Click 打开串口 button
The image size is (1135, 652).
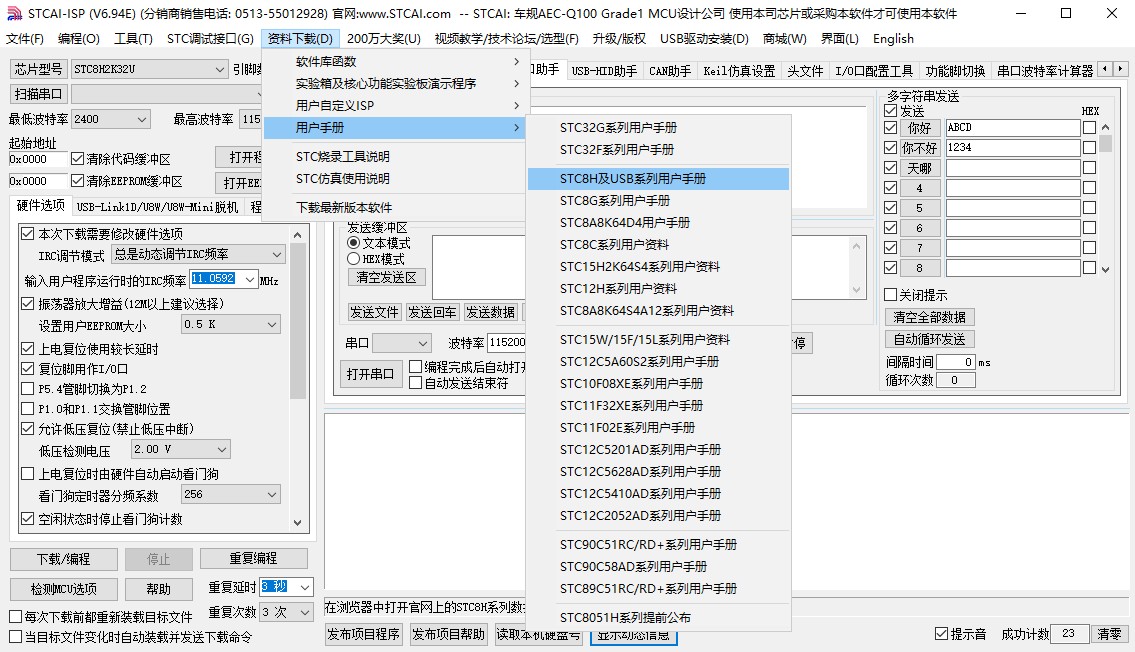click(x=370, y=374)
